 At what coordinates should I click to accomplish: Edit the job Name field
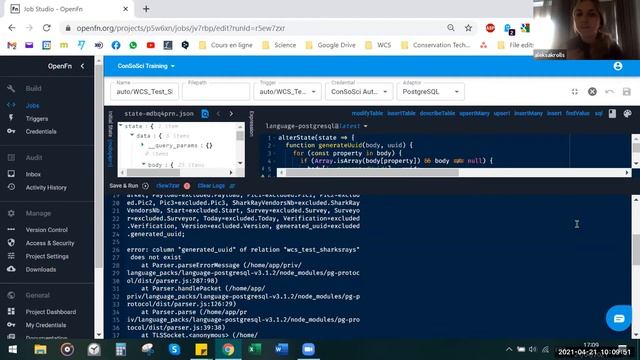point(144,92)
